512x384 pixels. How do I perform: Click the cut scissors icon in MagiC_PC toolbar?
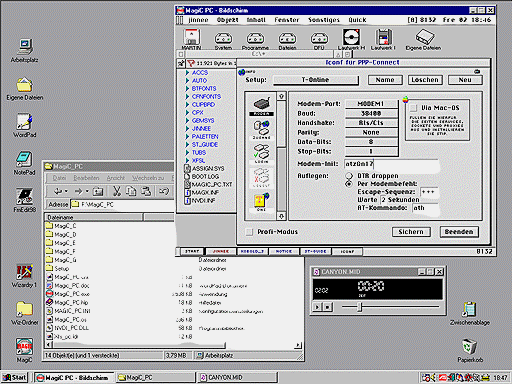tap(117, 191)
